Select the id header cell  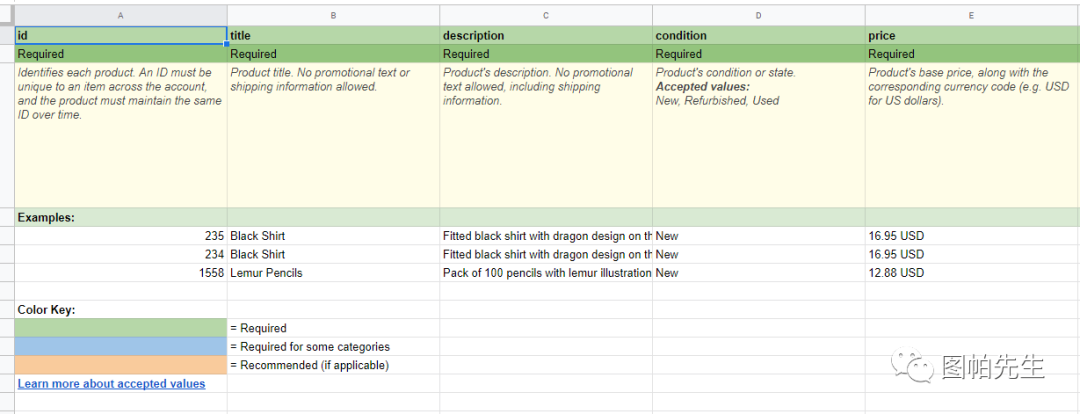click(x=121, y=35)
